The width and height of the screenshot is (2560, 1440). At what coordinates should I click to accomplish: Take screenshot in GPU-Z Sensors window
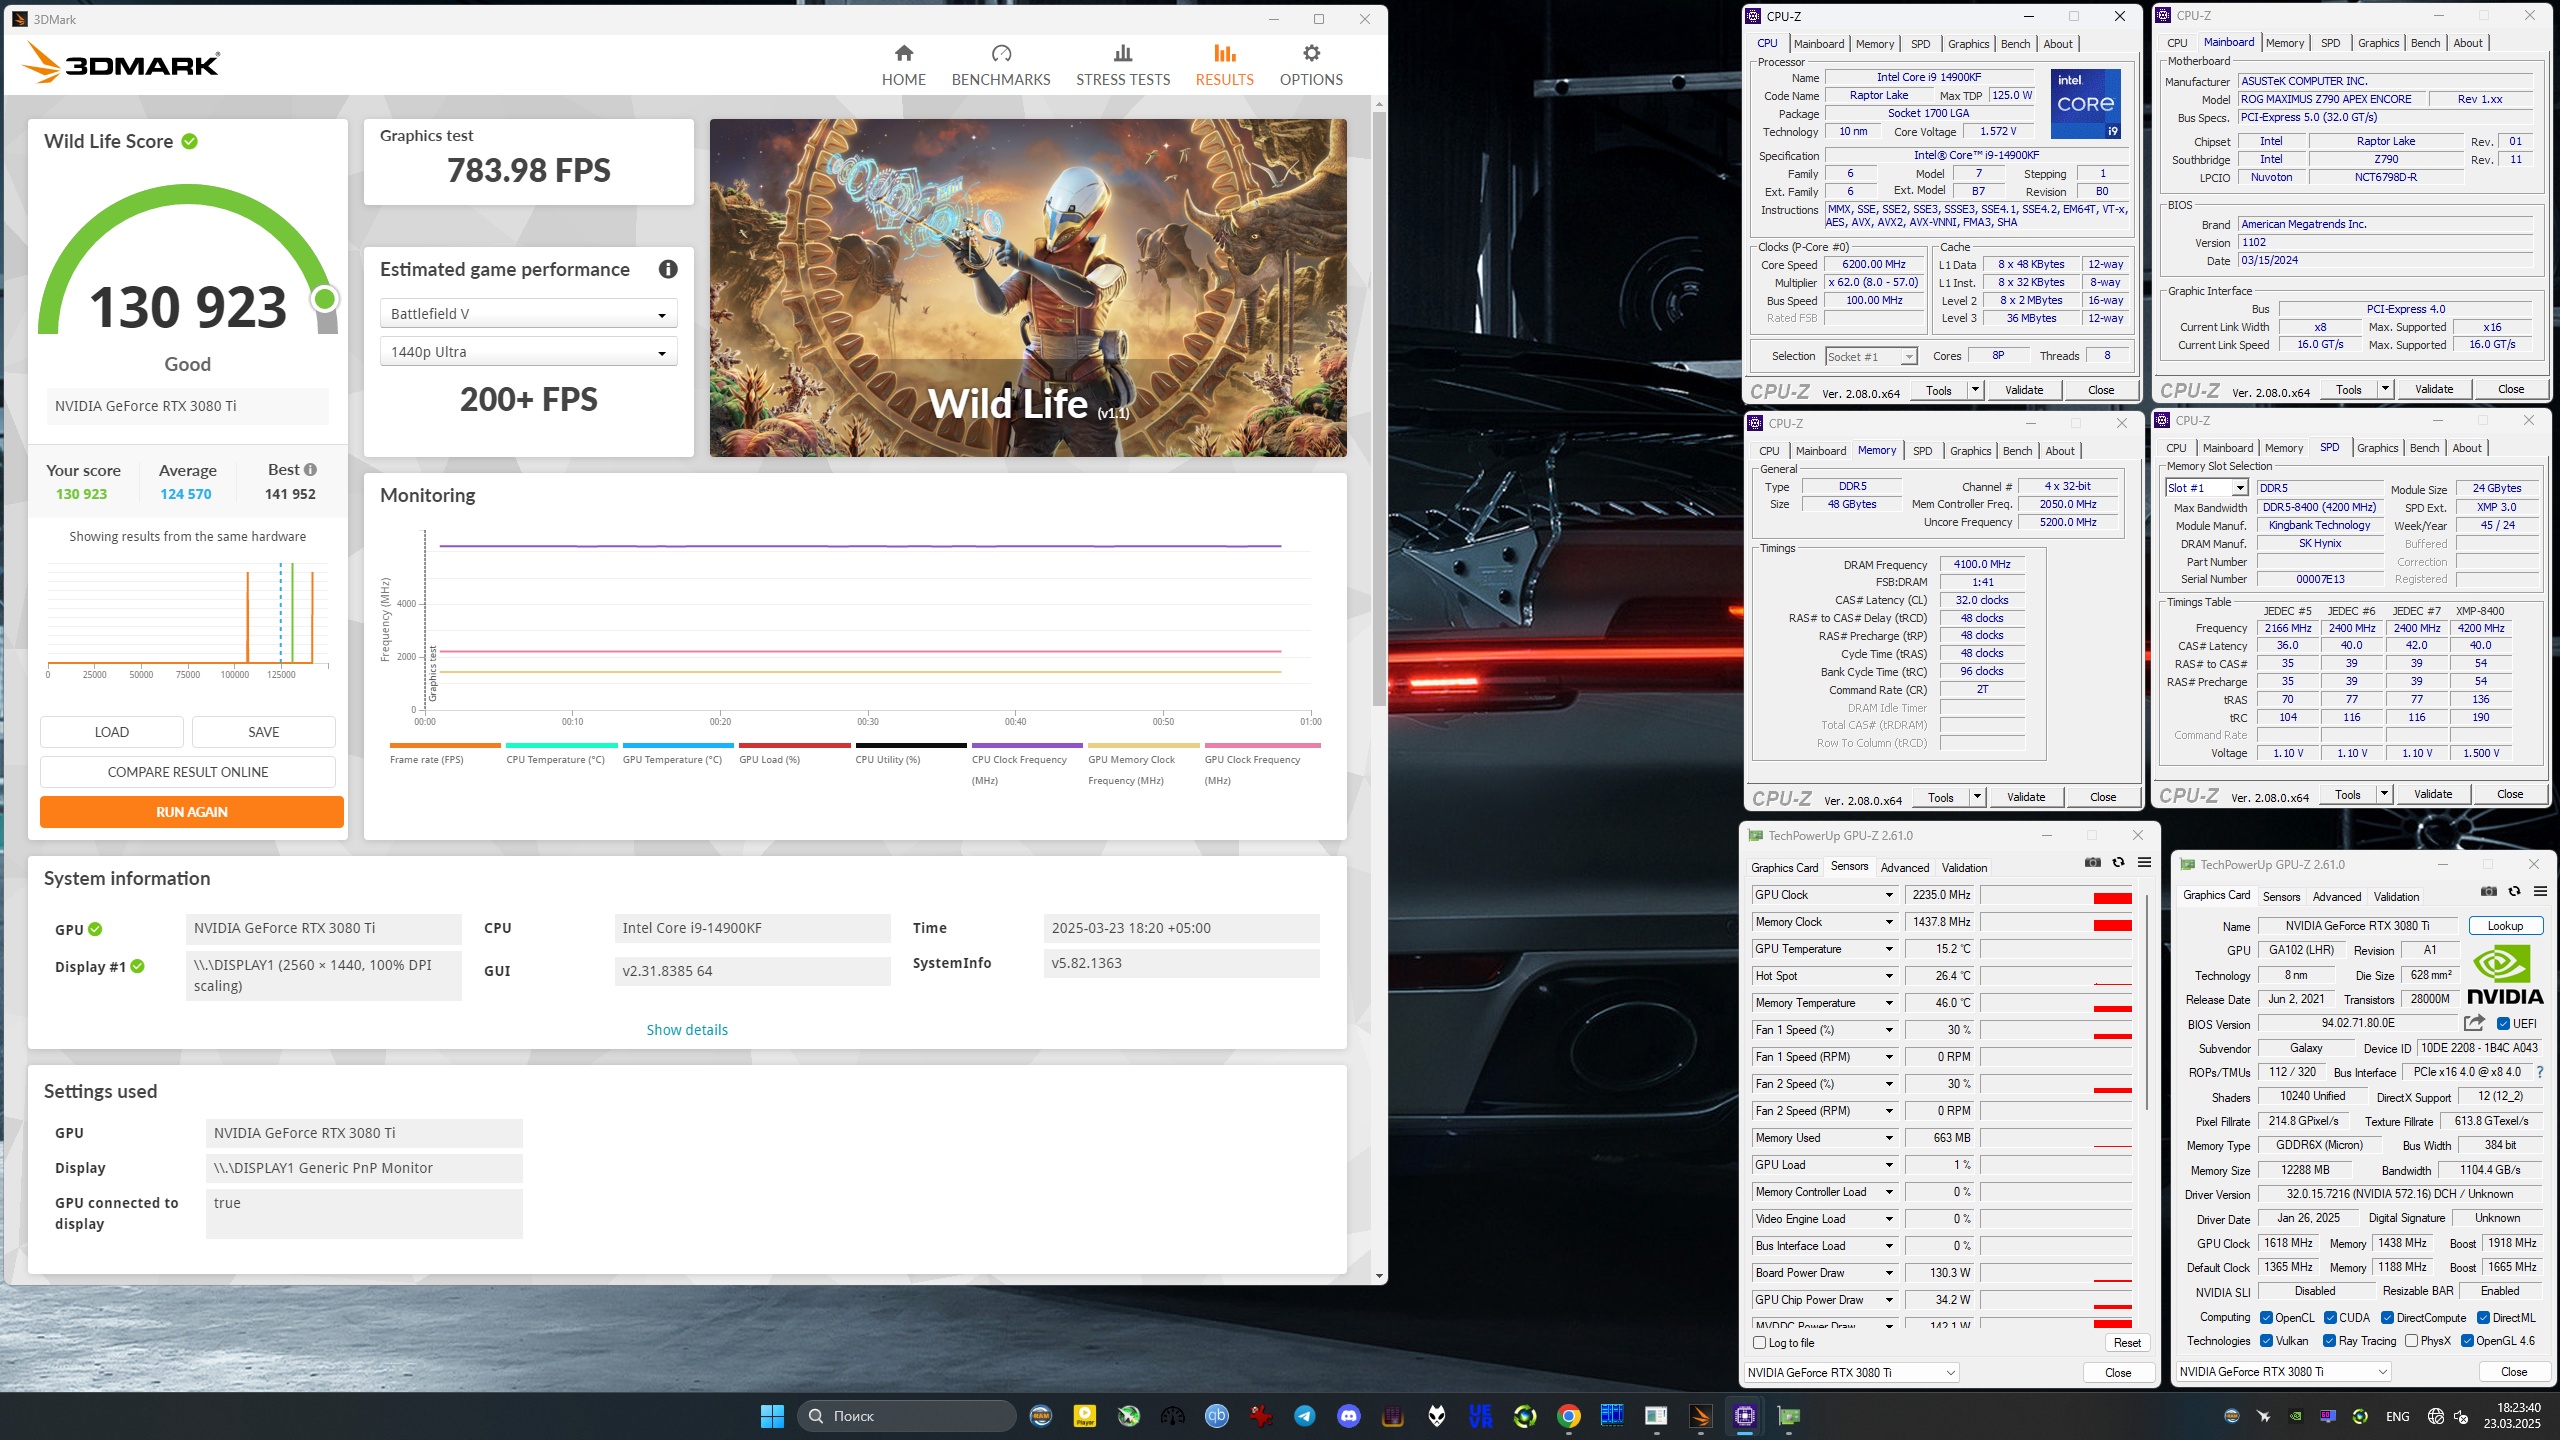(2092, 863)
